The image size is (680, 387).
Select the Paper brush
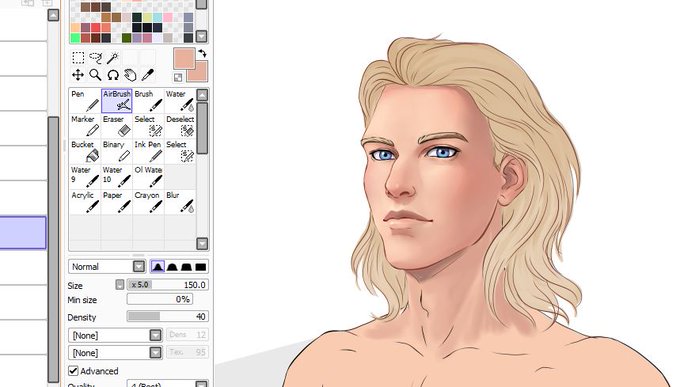point(117,202)
